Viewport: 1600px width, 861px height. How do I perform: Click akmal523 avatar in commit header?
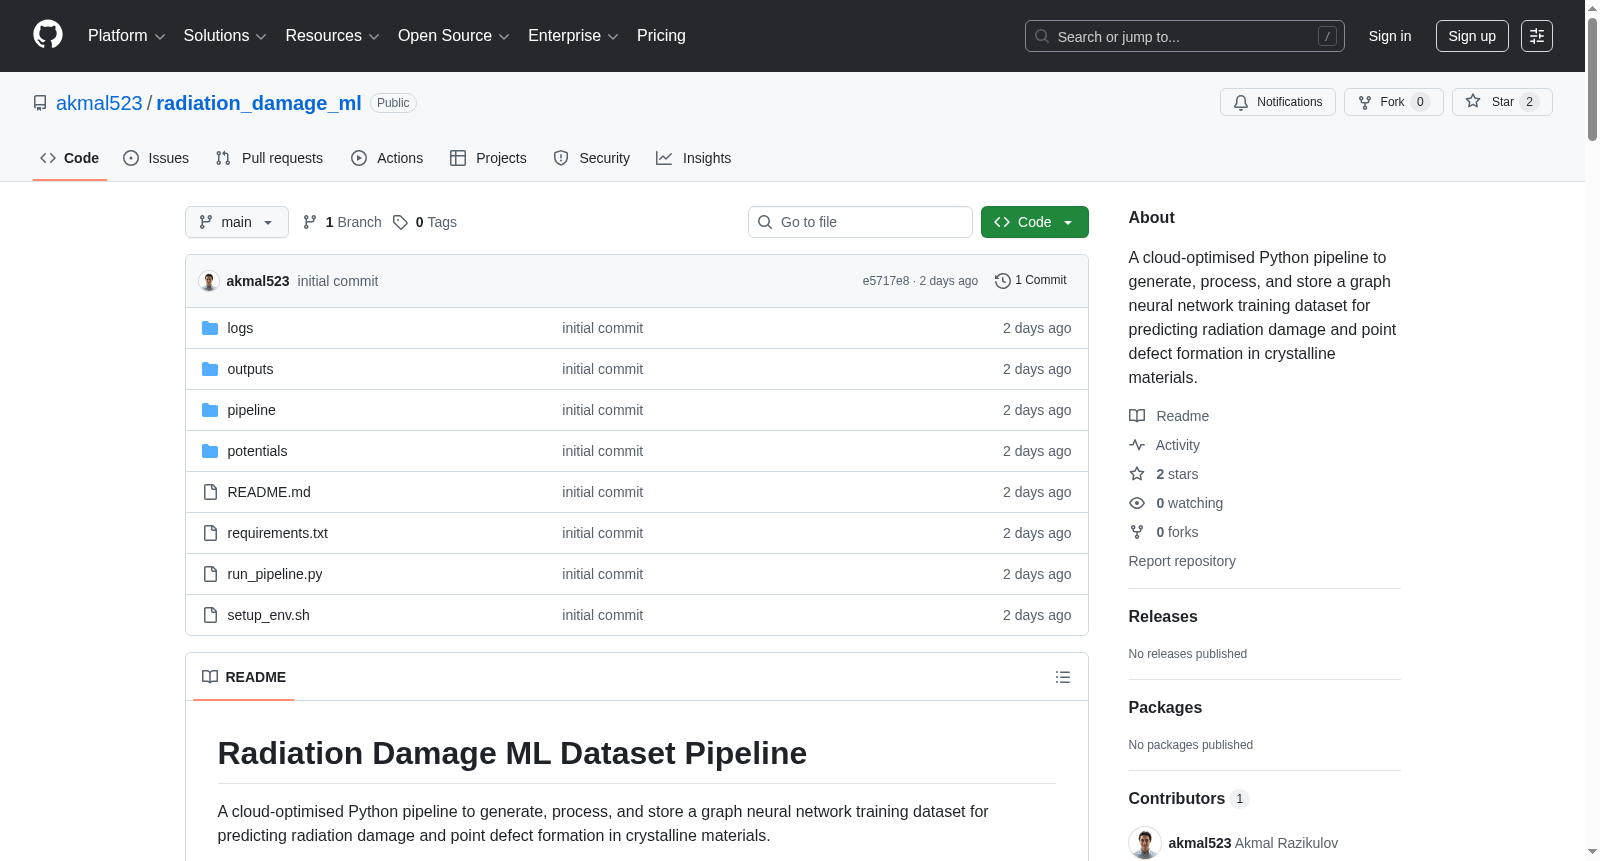click(x=209, y=281)
